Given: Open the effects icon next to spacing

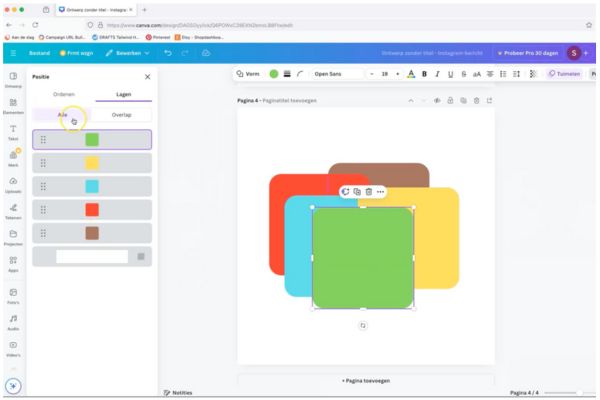Looking at the screenshot, I should click(x=533, y=74).
